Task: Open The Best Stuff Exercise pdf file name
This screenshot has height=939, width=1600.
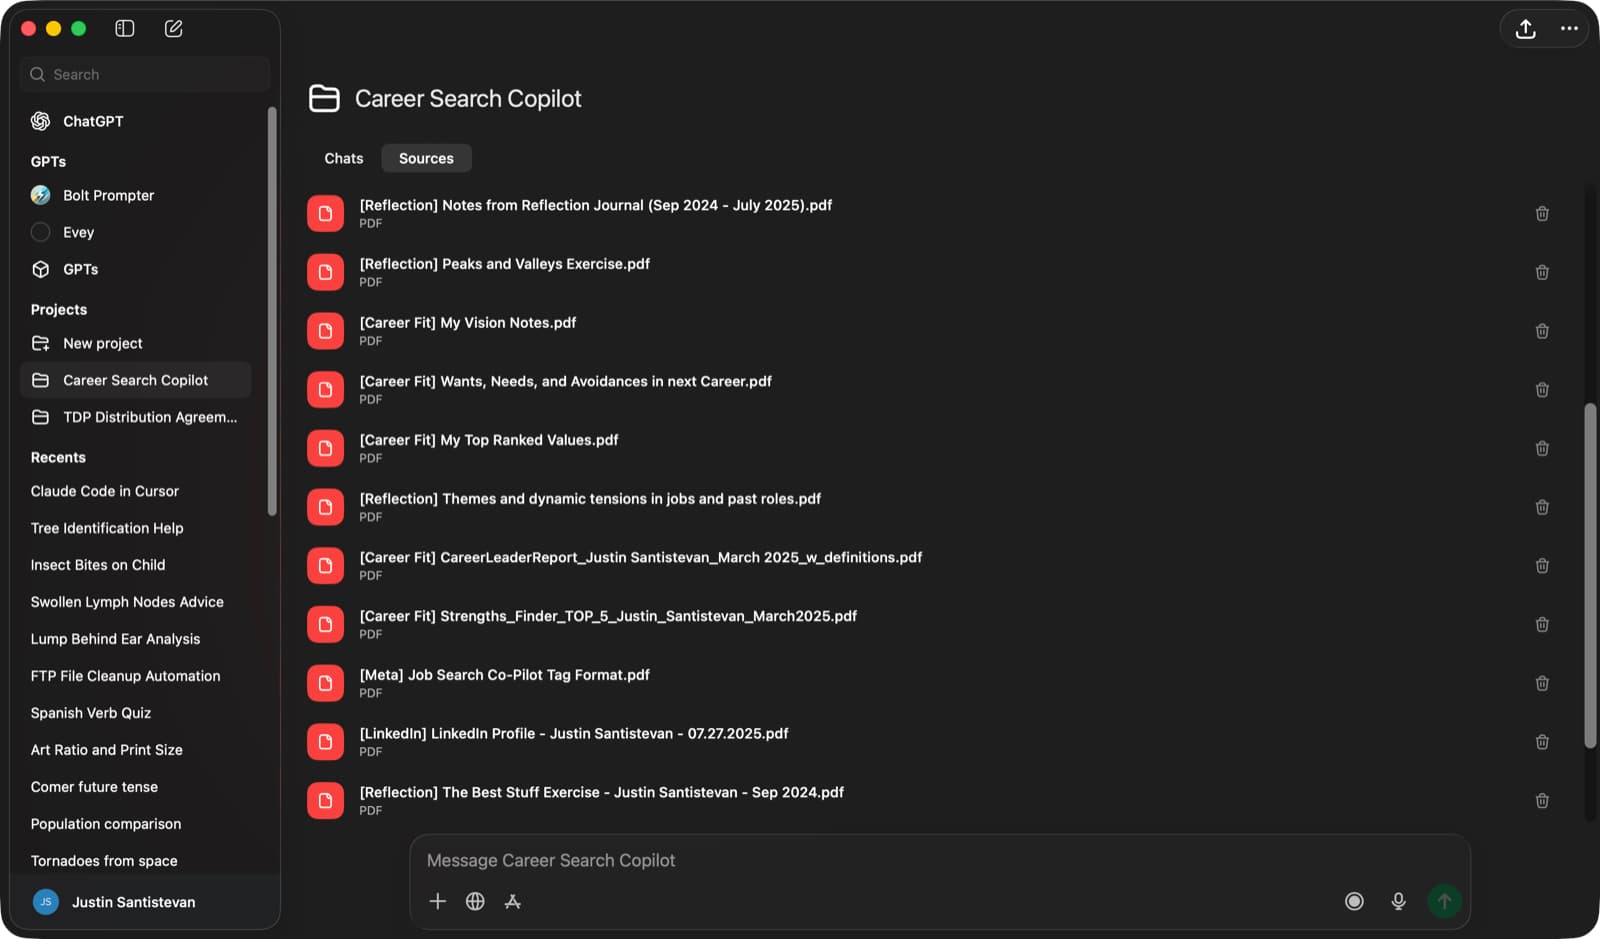Action: point(602,792)
